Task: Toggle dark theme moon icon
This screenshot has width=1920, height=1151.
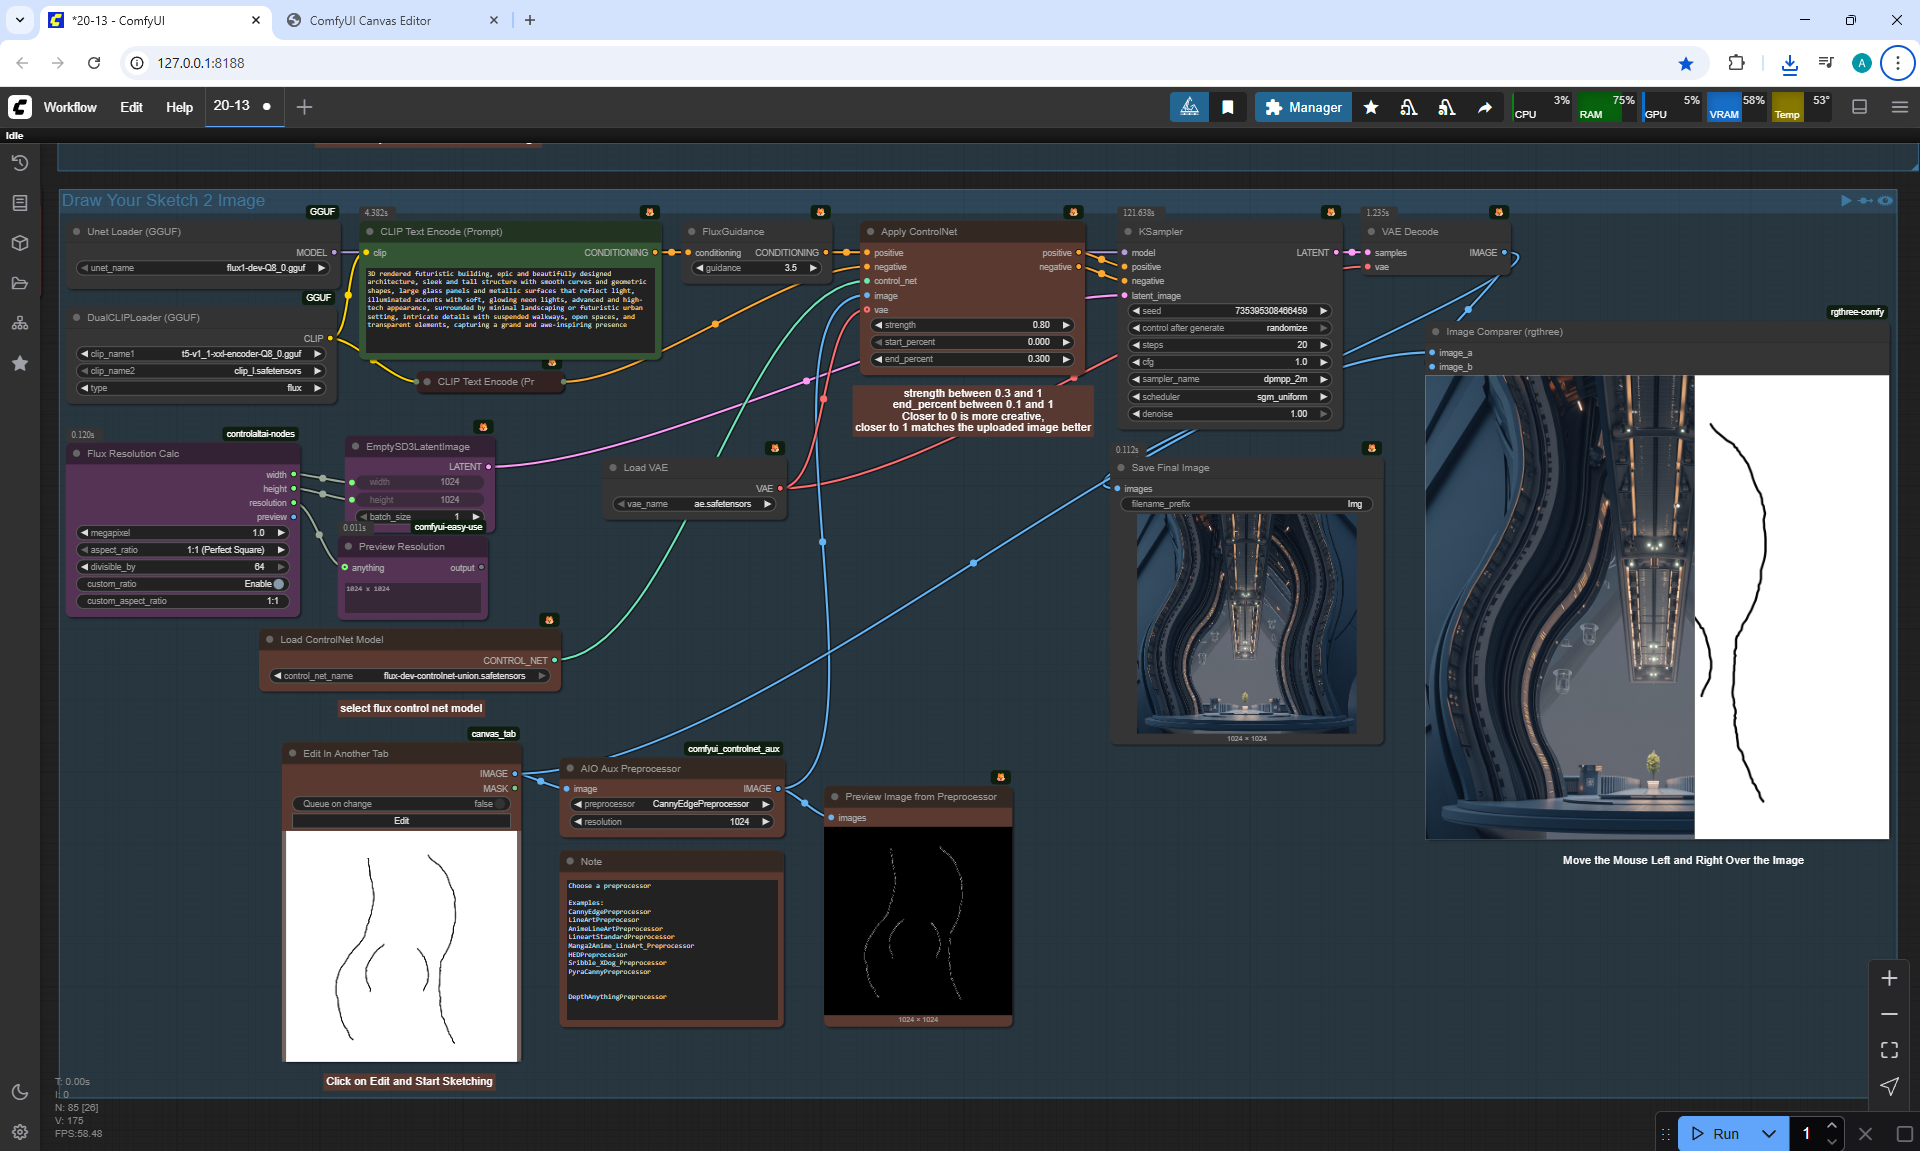Action: [x=20, y=1092]
